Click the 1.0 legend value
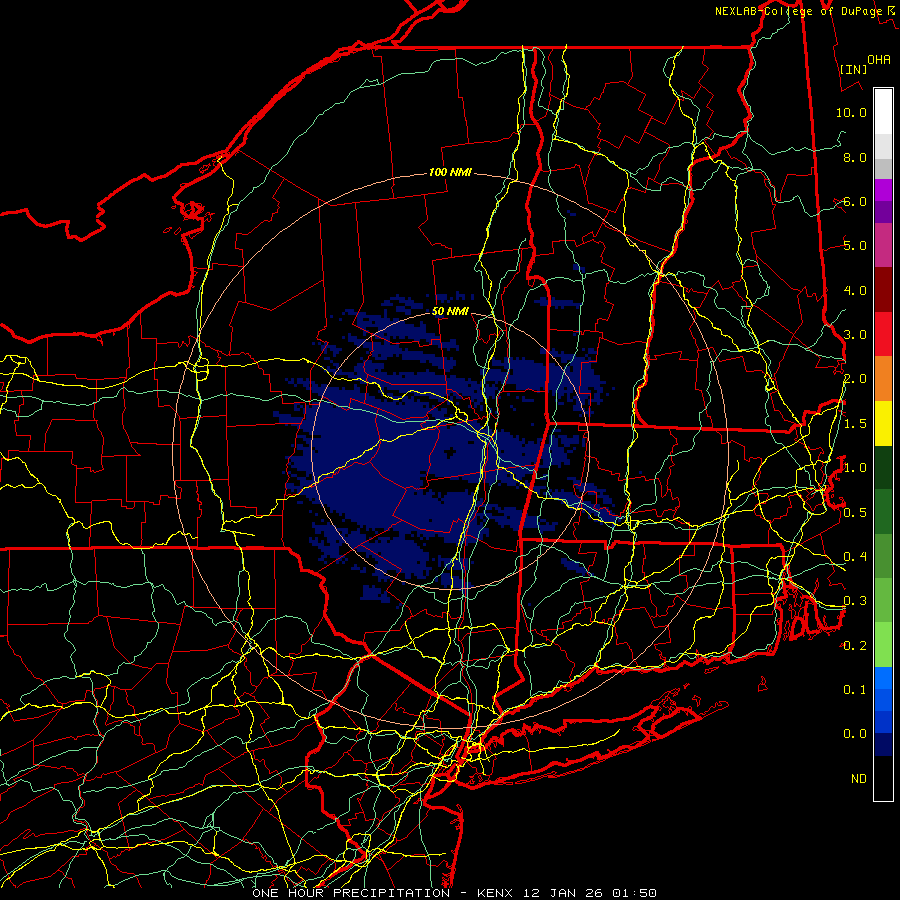900x900 pixels. (854, 468)
